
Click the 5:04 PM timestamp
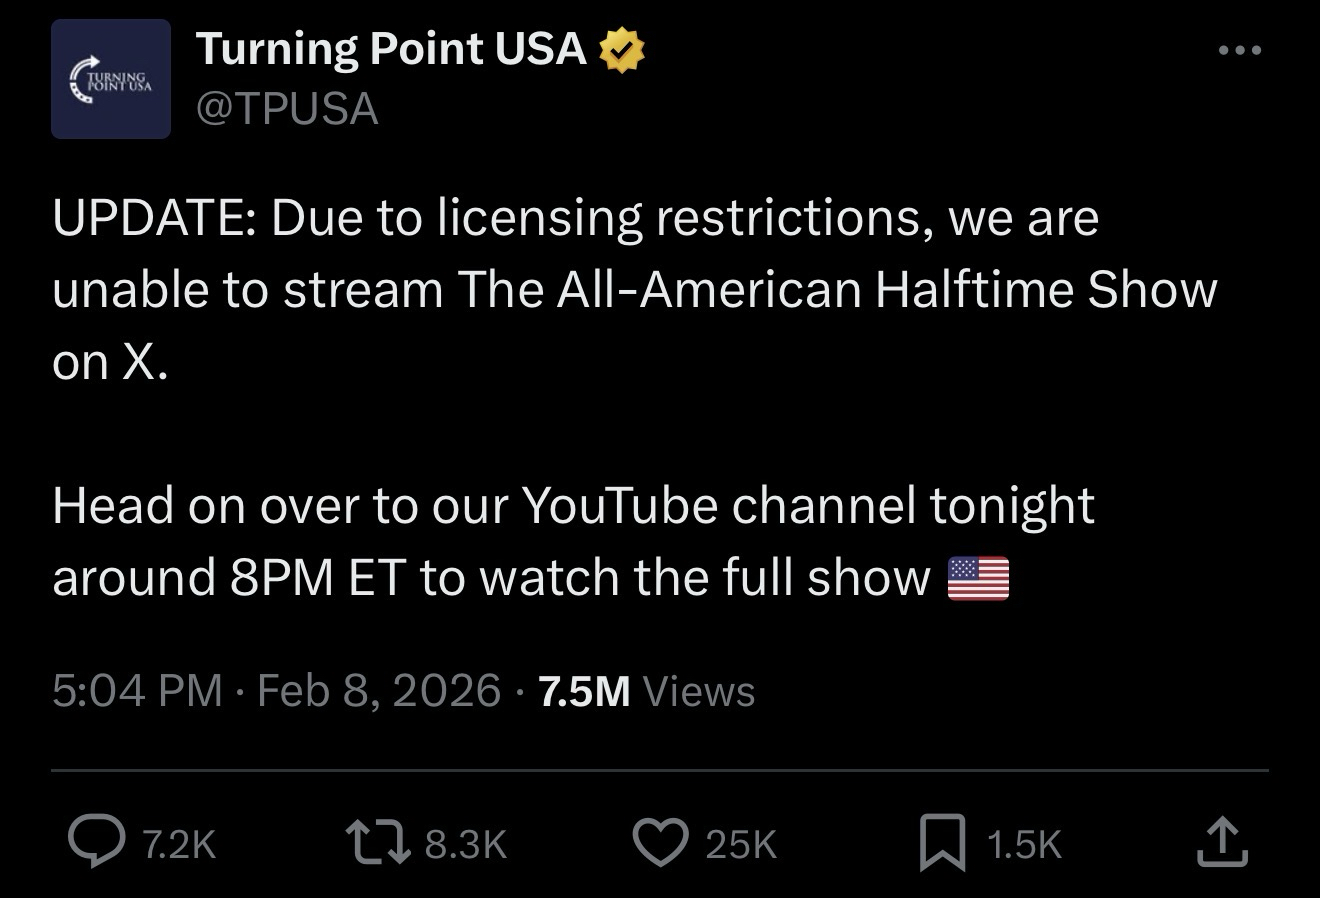[137, 691]
